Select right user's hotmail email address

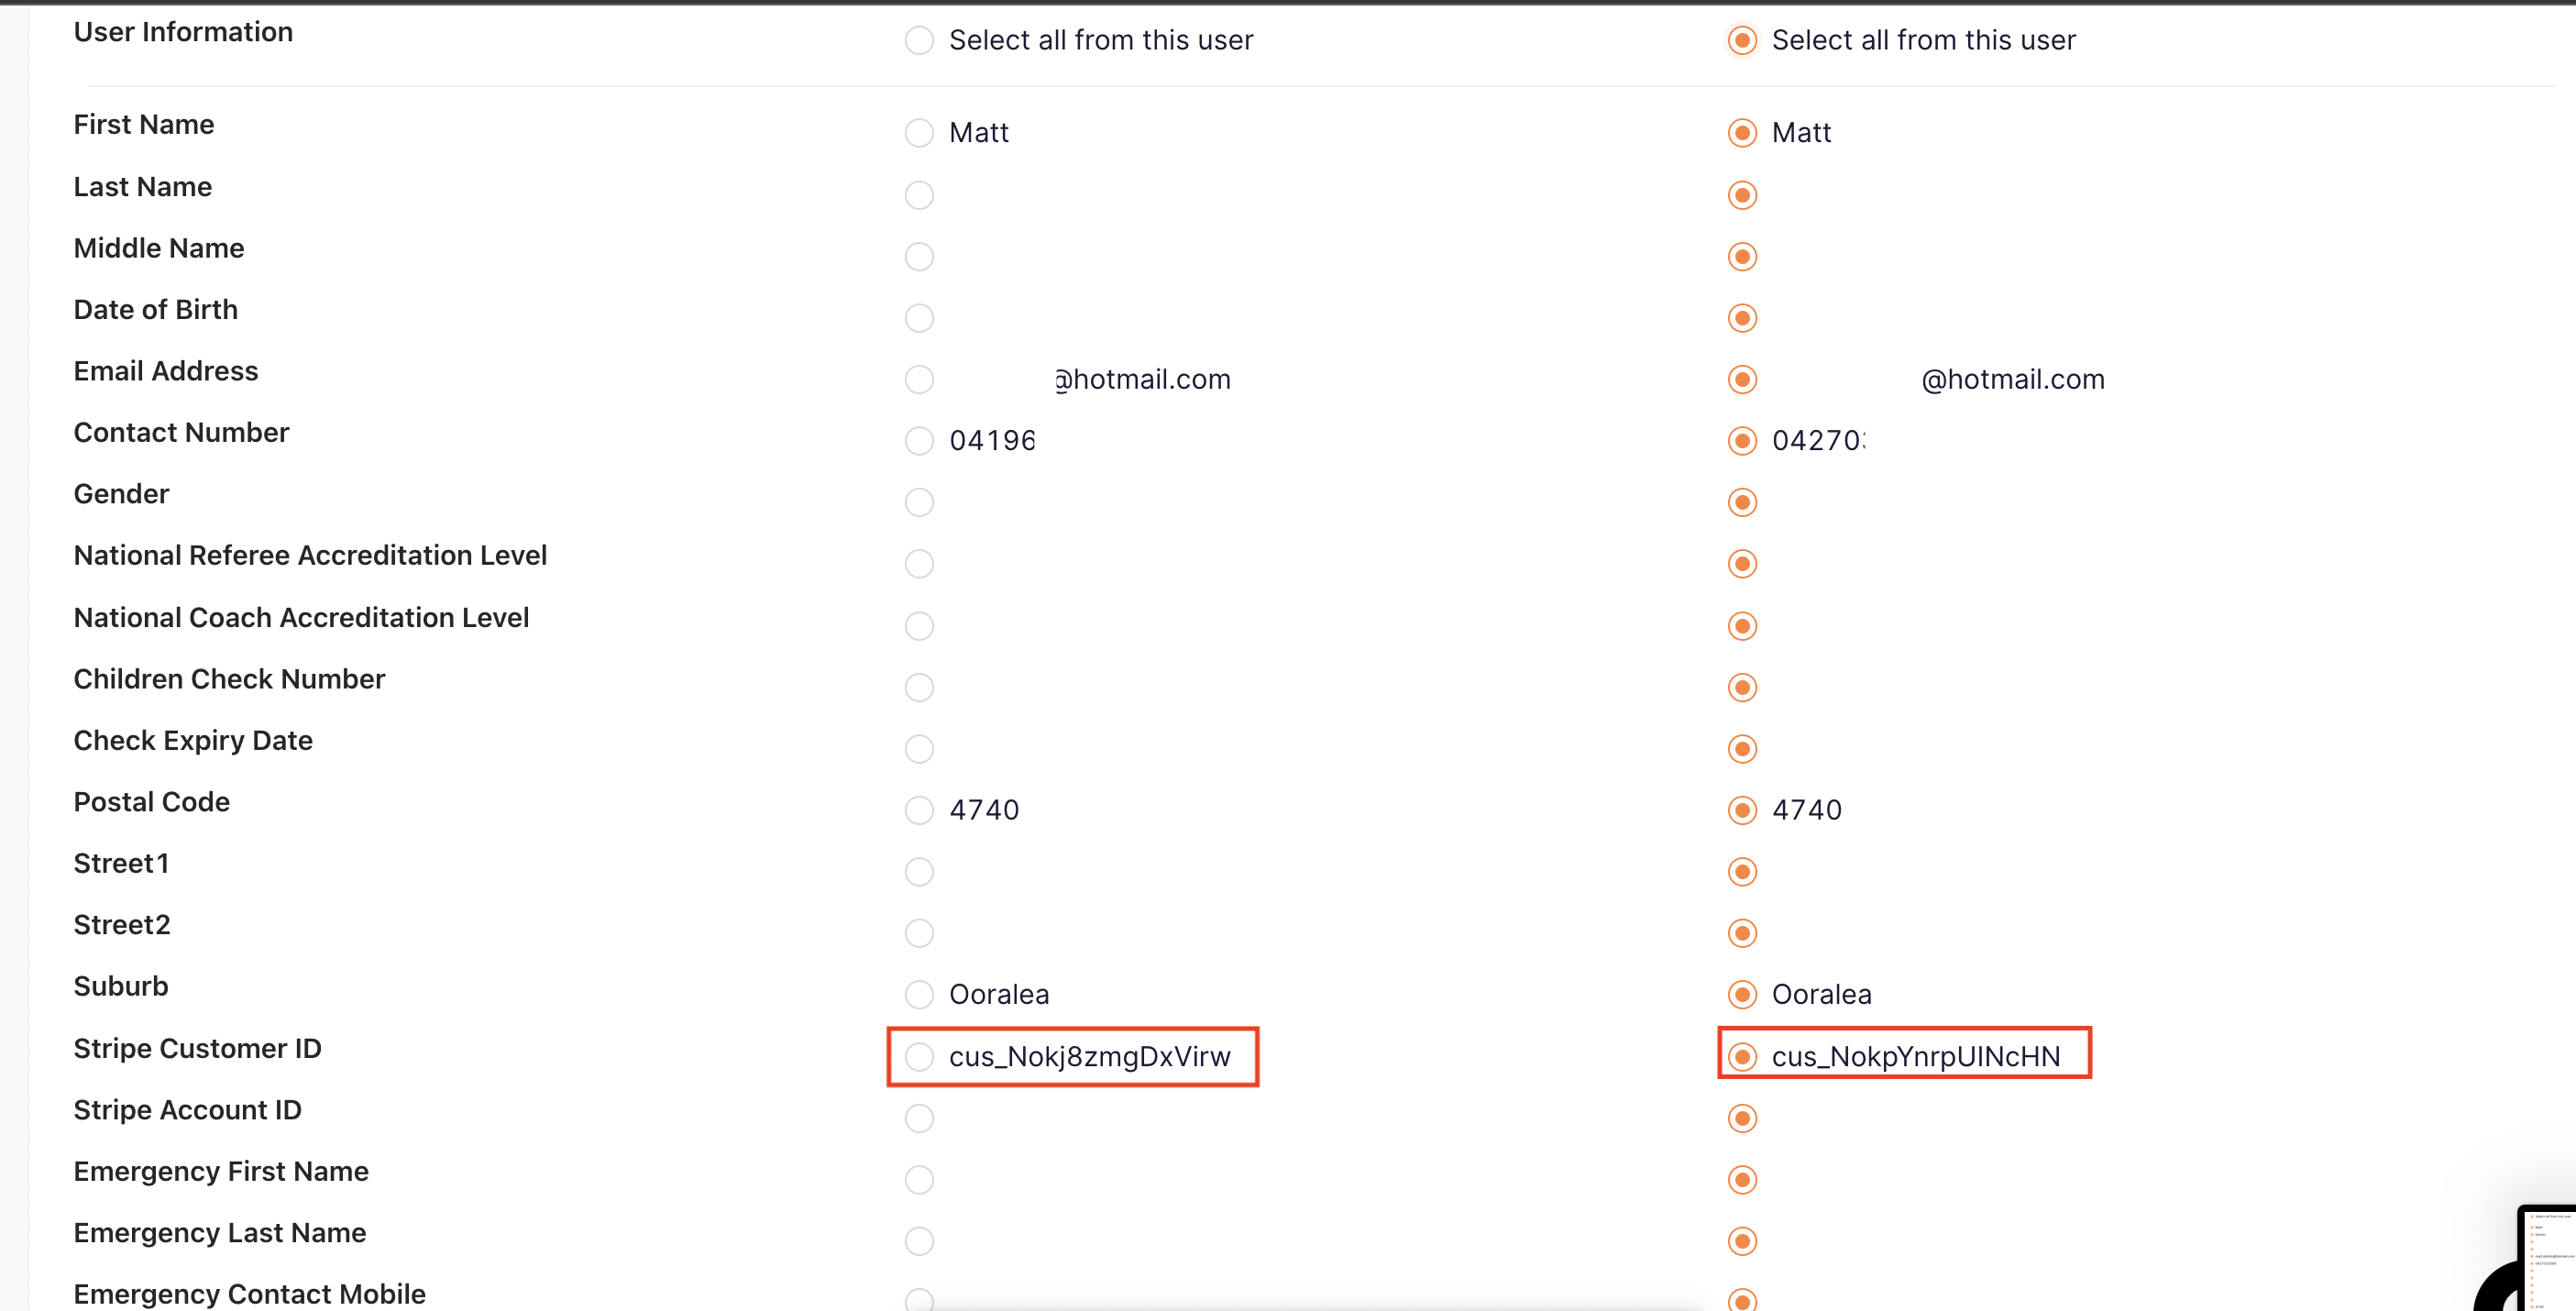1742,380
